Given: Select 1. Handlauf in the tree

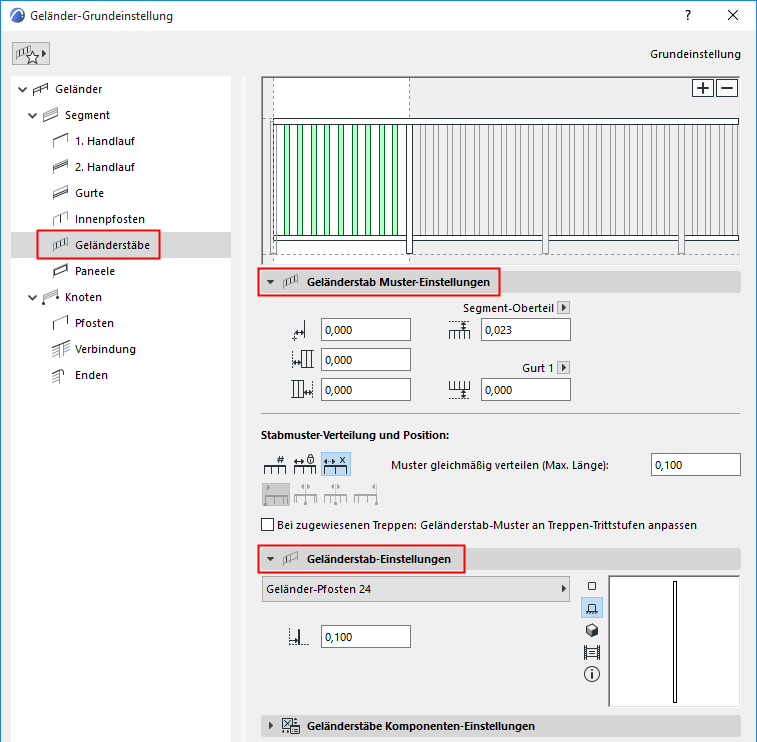Looking at the screenshot, I should click(x=105, y=141).
